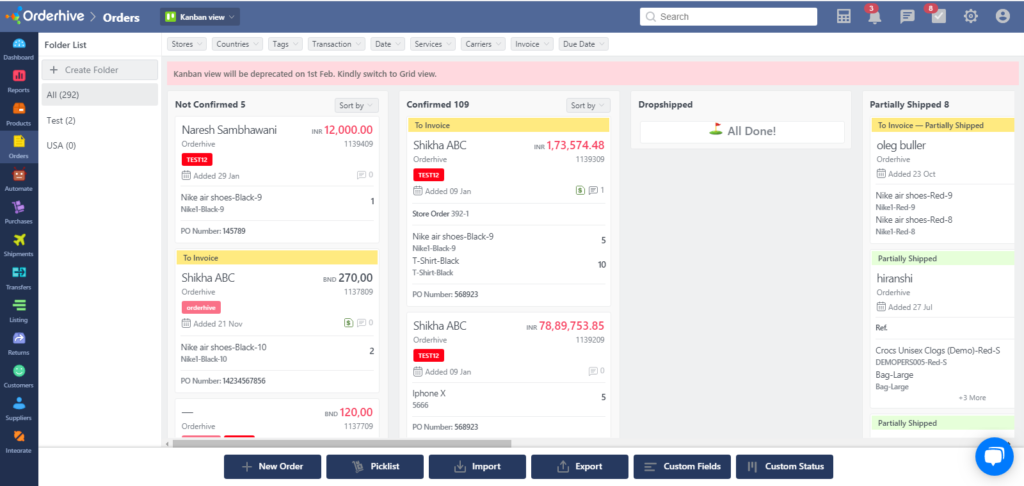Image resolution: width=1024 pixels, height=486 pixels.
Task: Click PO Number 14234567856
Action: pos(223,380)
